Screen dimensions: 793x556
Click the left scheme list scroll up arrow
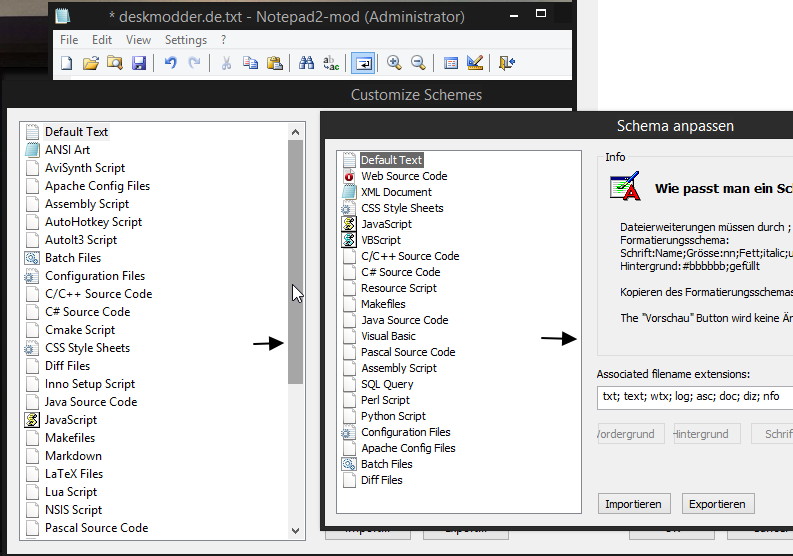click(296, 133)
